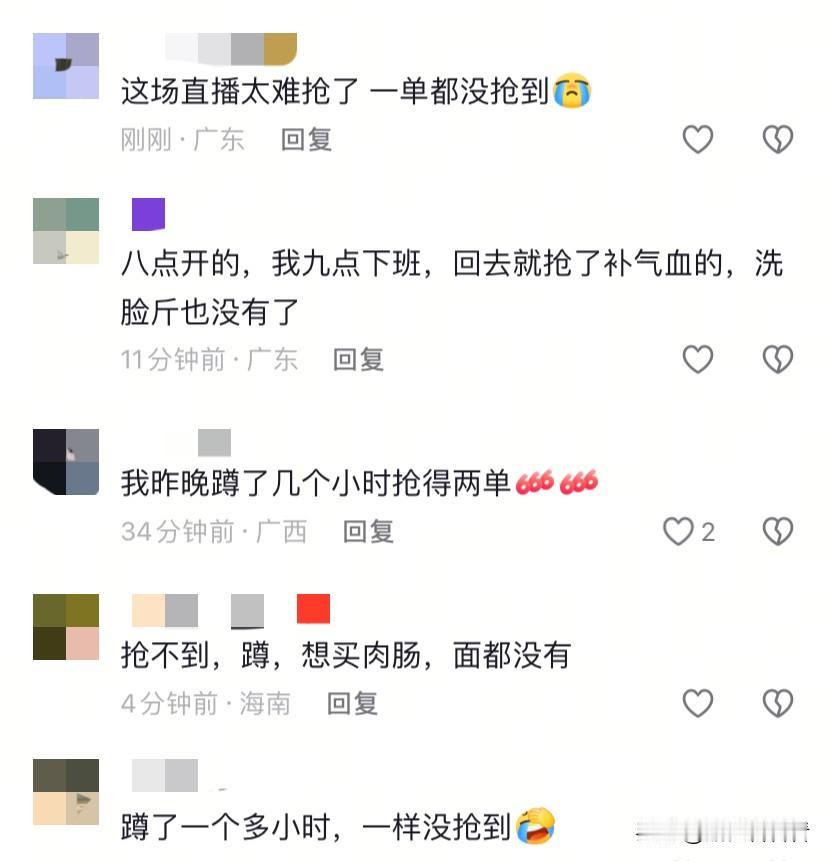Open the avatar of the 海南 commenter
The image size is (828, 861).
pos(66,627)
